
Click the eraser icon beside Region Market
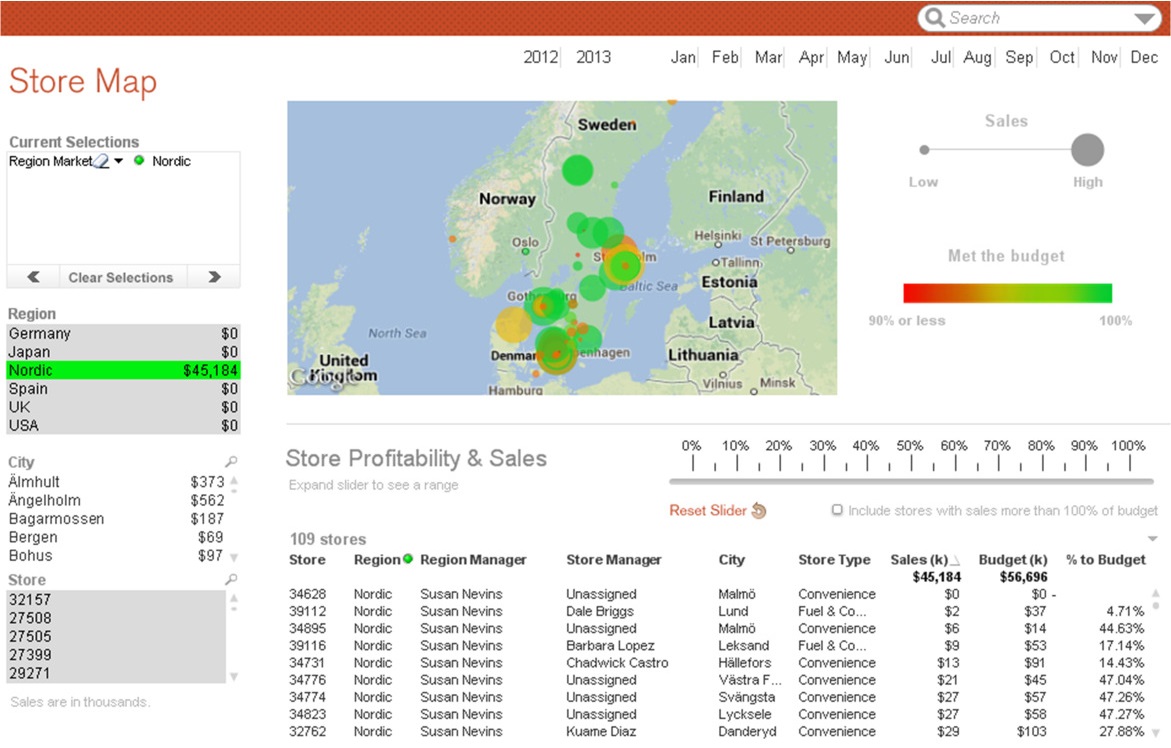[101, 160]
